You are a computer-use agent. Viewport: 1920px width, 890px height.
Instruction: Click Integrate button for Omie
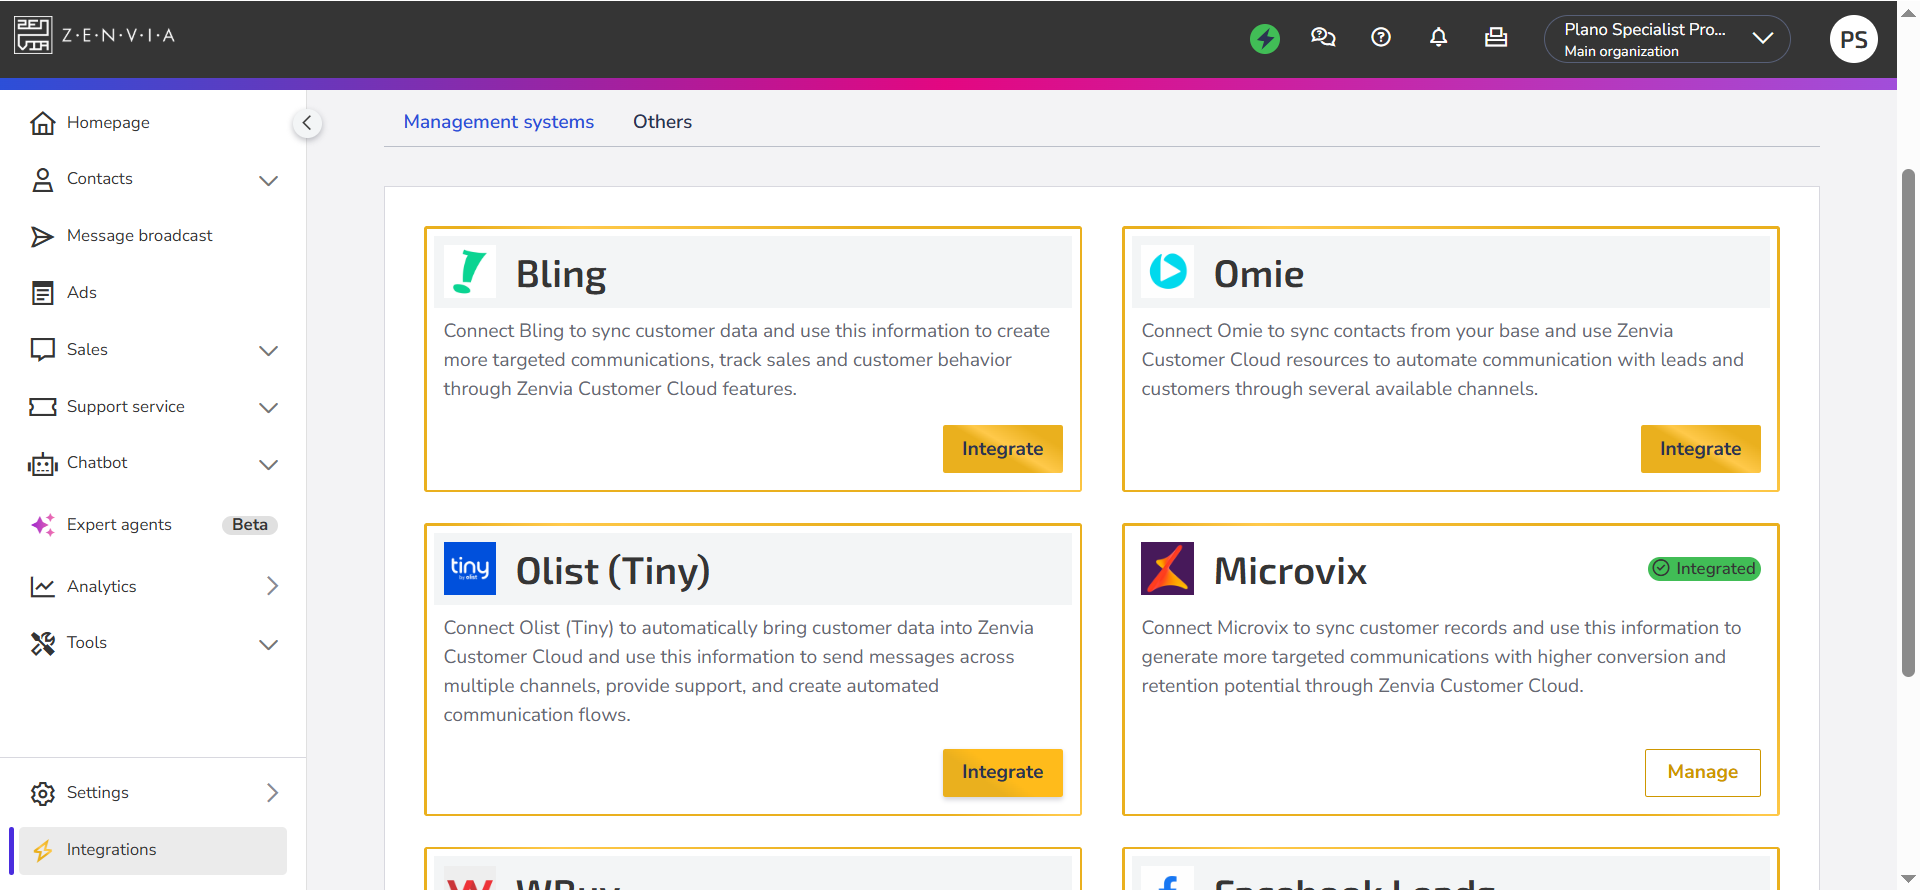1701,449
